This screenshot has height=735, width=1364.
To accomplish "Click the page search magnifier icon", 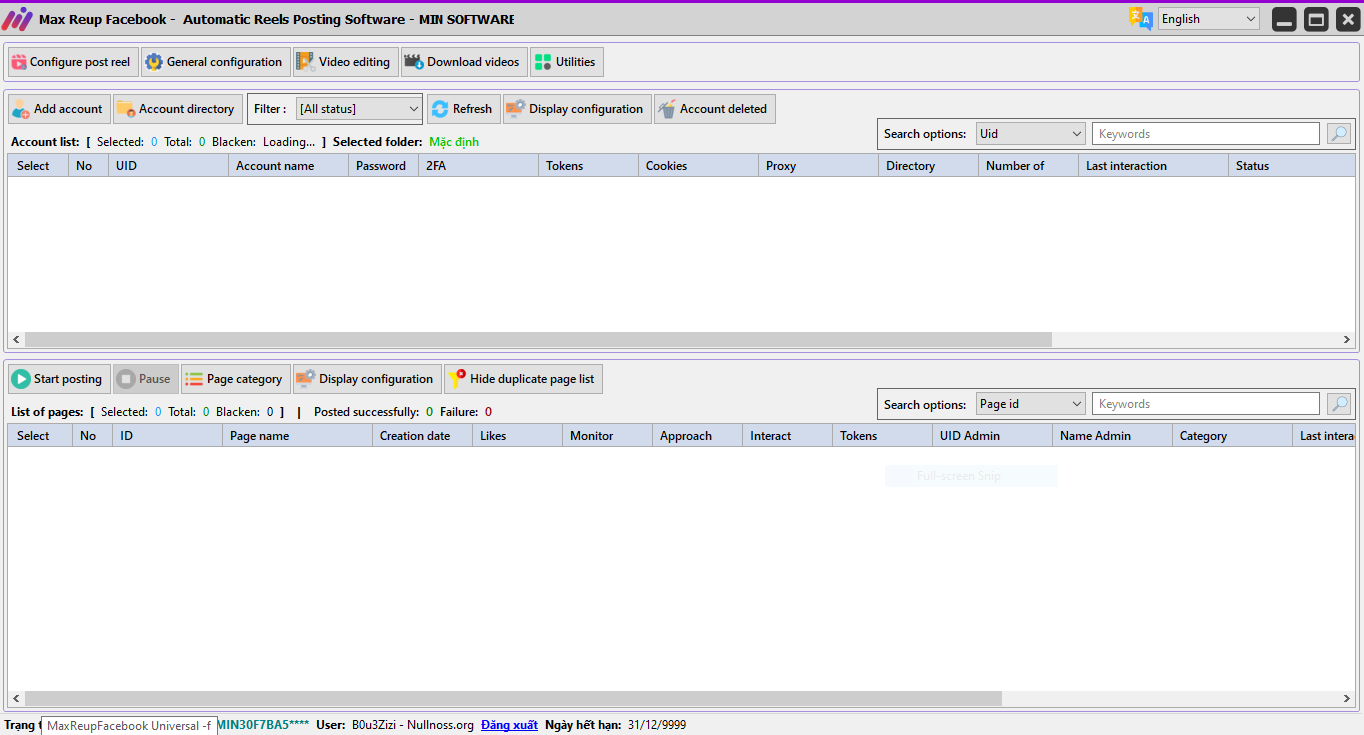I will pyautogui.click(x=1339, y=404).
